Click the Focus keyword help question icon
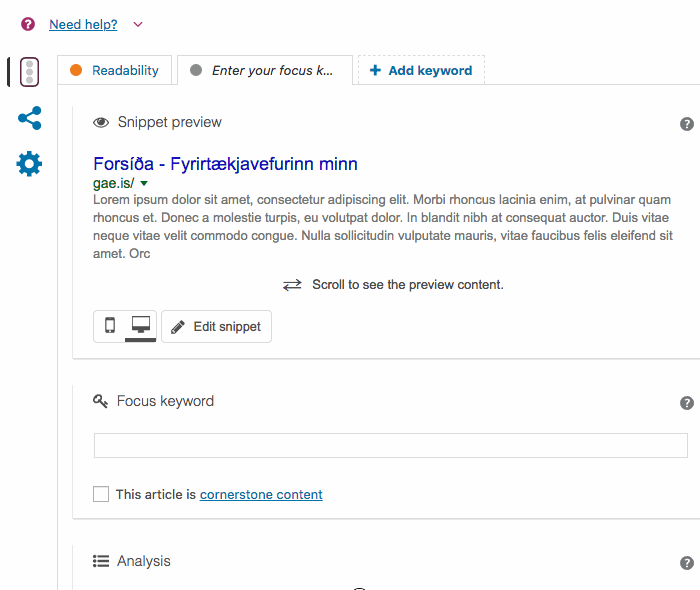Image resolution: width=700 pixels, height=590 pixels. [686, 403]
